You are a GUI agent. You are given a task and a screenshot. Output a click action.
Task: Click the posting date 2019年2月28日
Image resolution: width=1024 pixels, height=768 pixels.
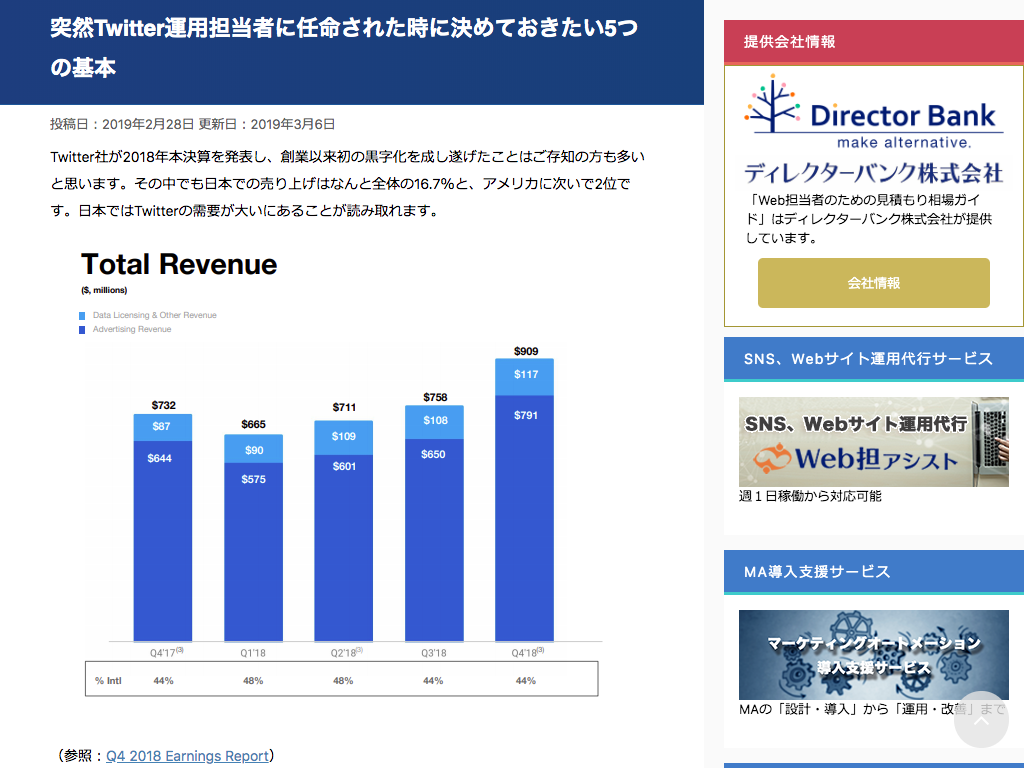pyautogui.click(x=148, y=124)
